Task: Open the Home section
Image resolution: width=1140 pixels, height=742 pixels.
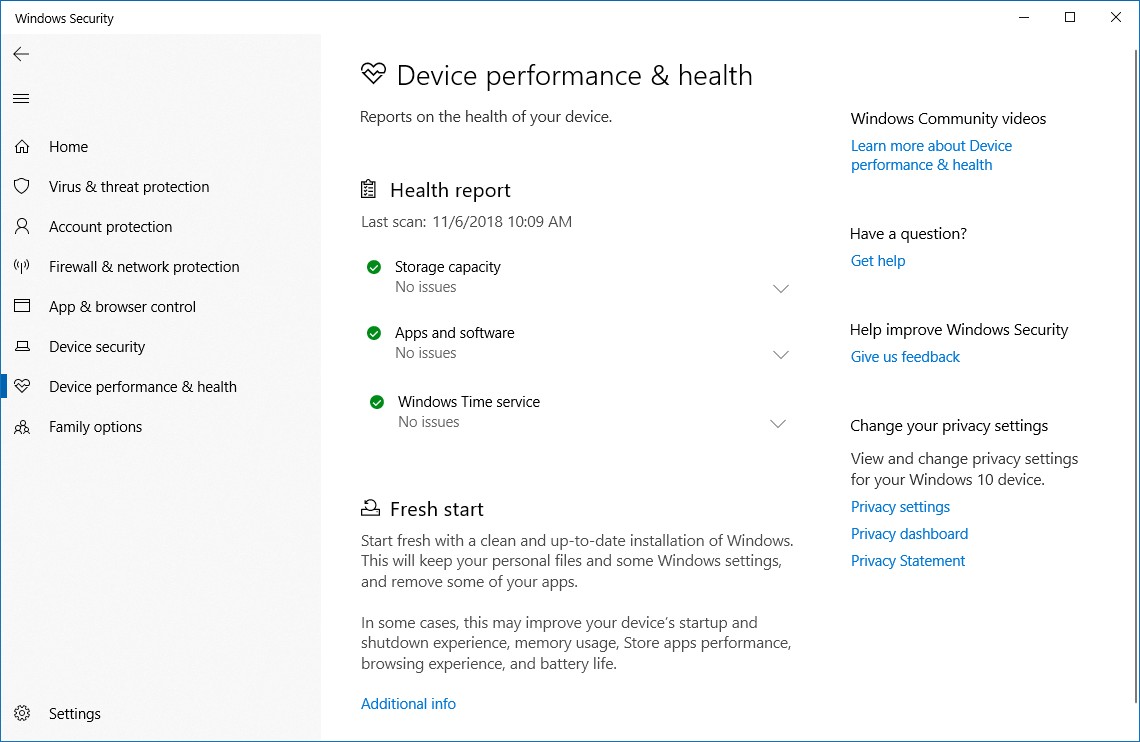Action: 68,147
